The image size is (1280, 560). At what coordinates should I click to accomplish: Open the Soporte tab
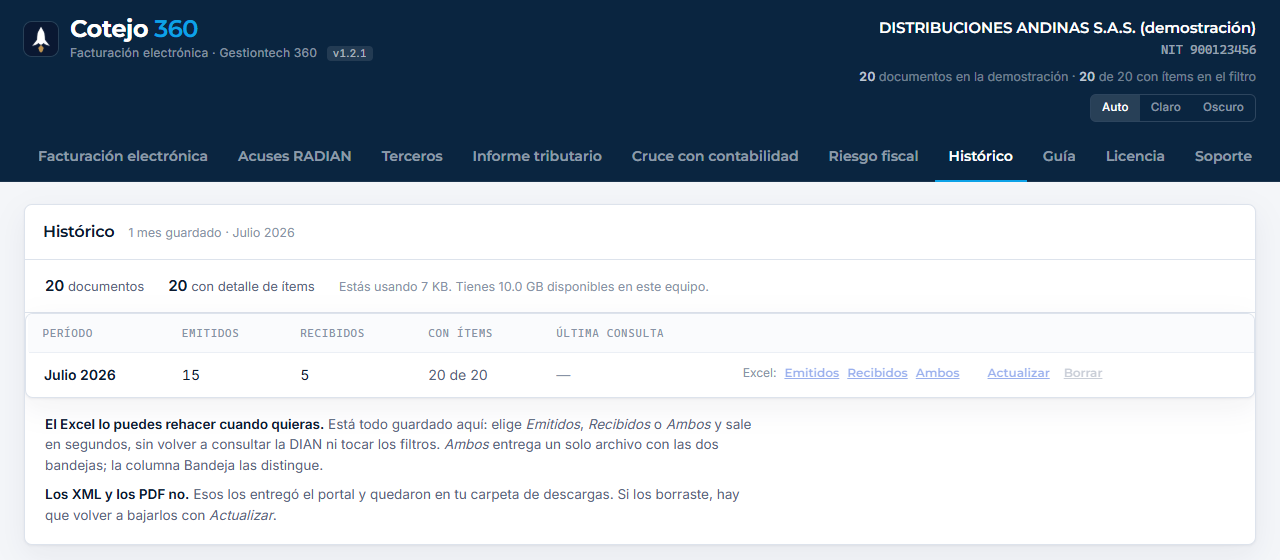point(1223,156)
